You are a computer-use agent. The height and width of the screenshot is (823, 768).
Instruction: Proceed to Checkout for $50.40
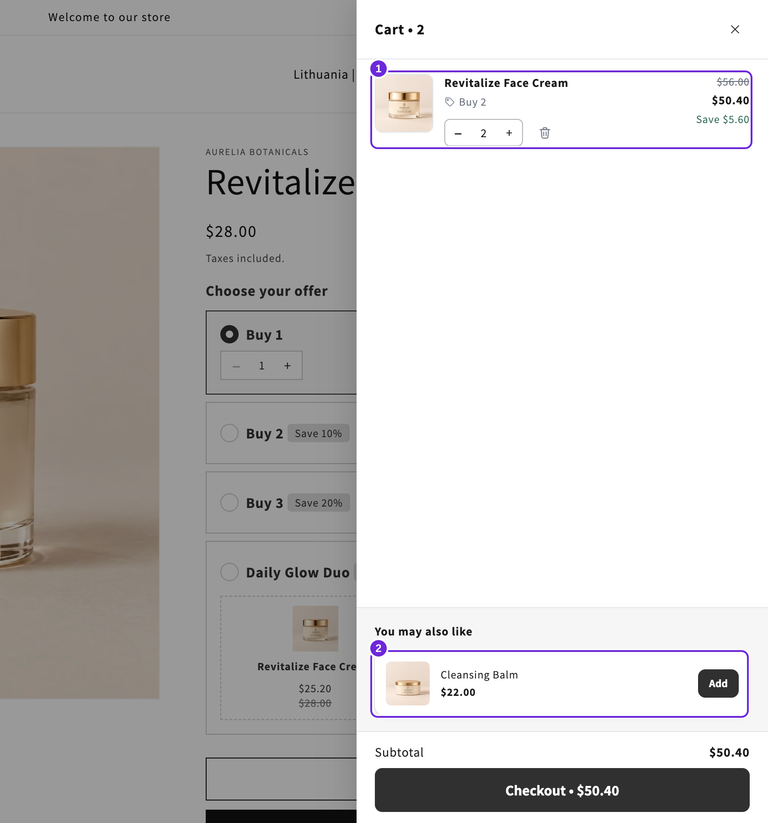pyautogui.click(x=562, y=790)
